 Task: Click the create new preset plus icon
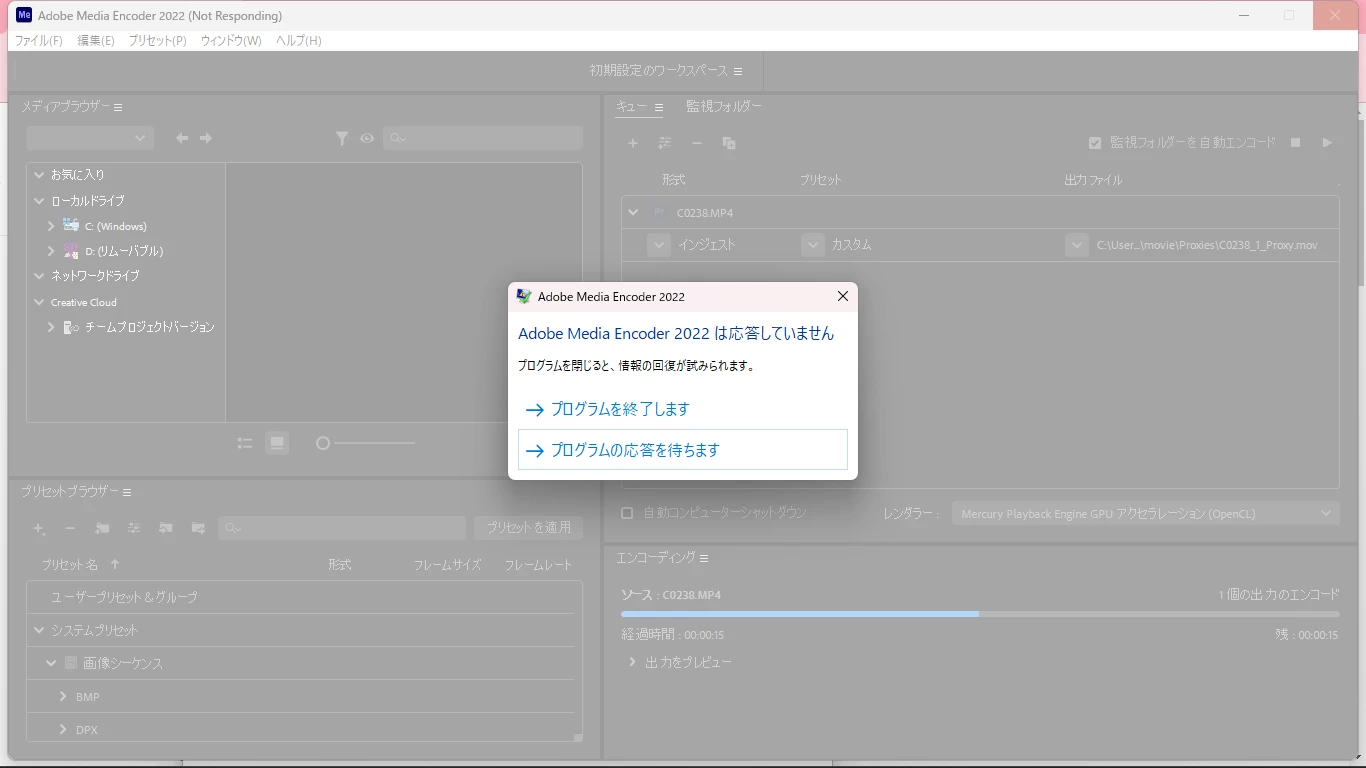pyautogui.click(x=39, y=528)
